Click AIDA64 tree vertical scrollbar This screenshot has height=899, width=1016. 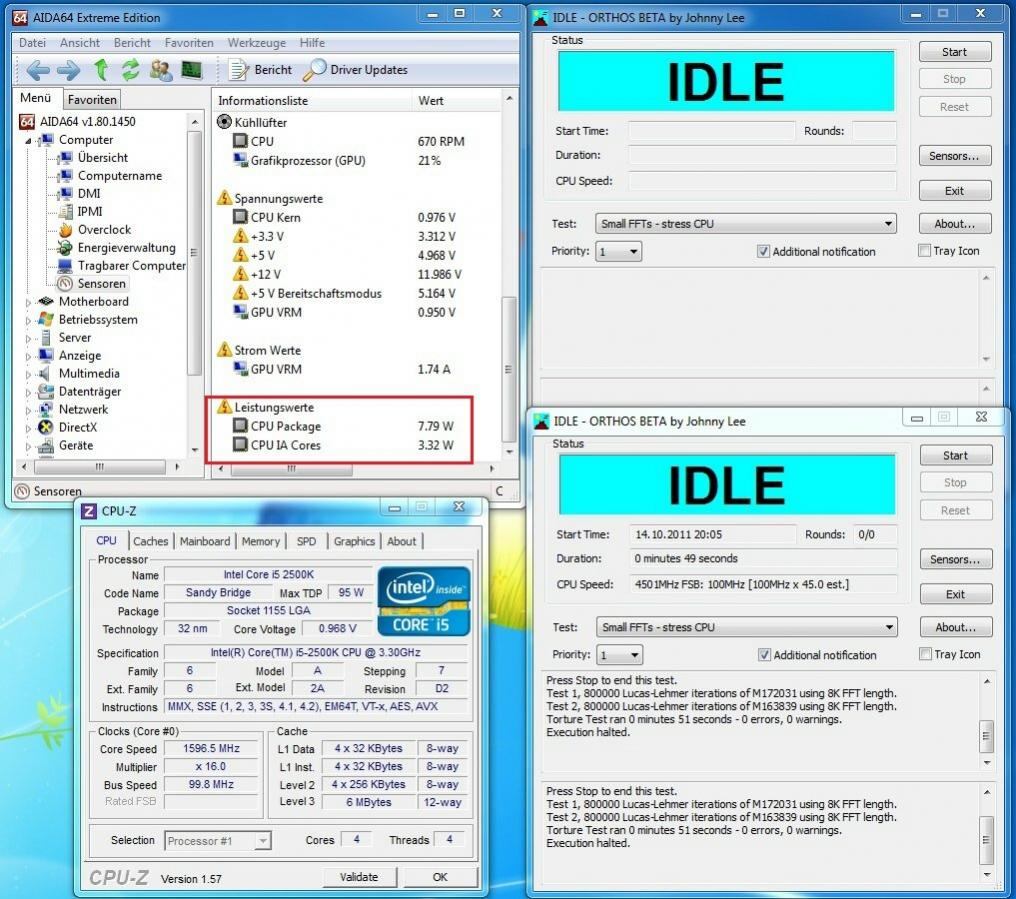pyautogui.click(x=194, y=253)
